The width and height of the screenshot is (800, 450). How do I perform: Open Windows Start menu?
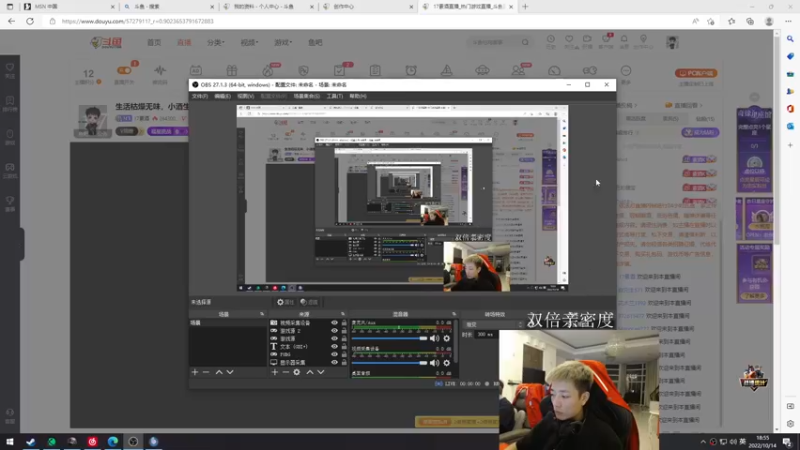click(10, 442)
